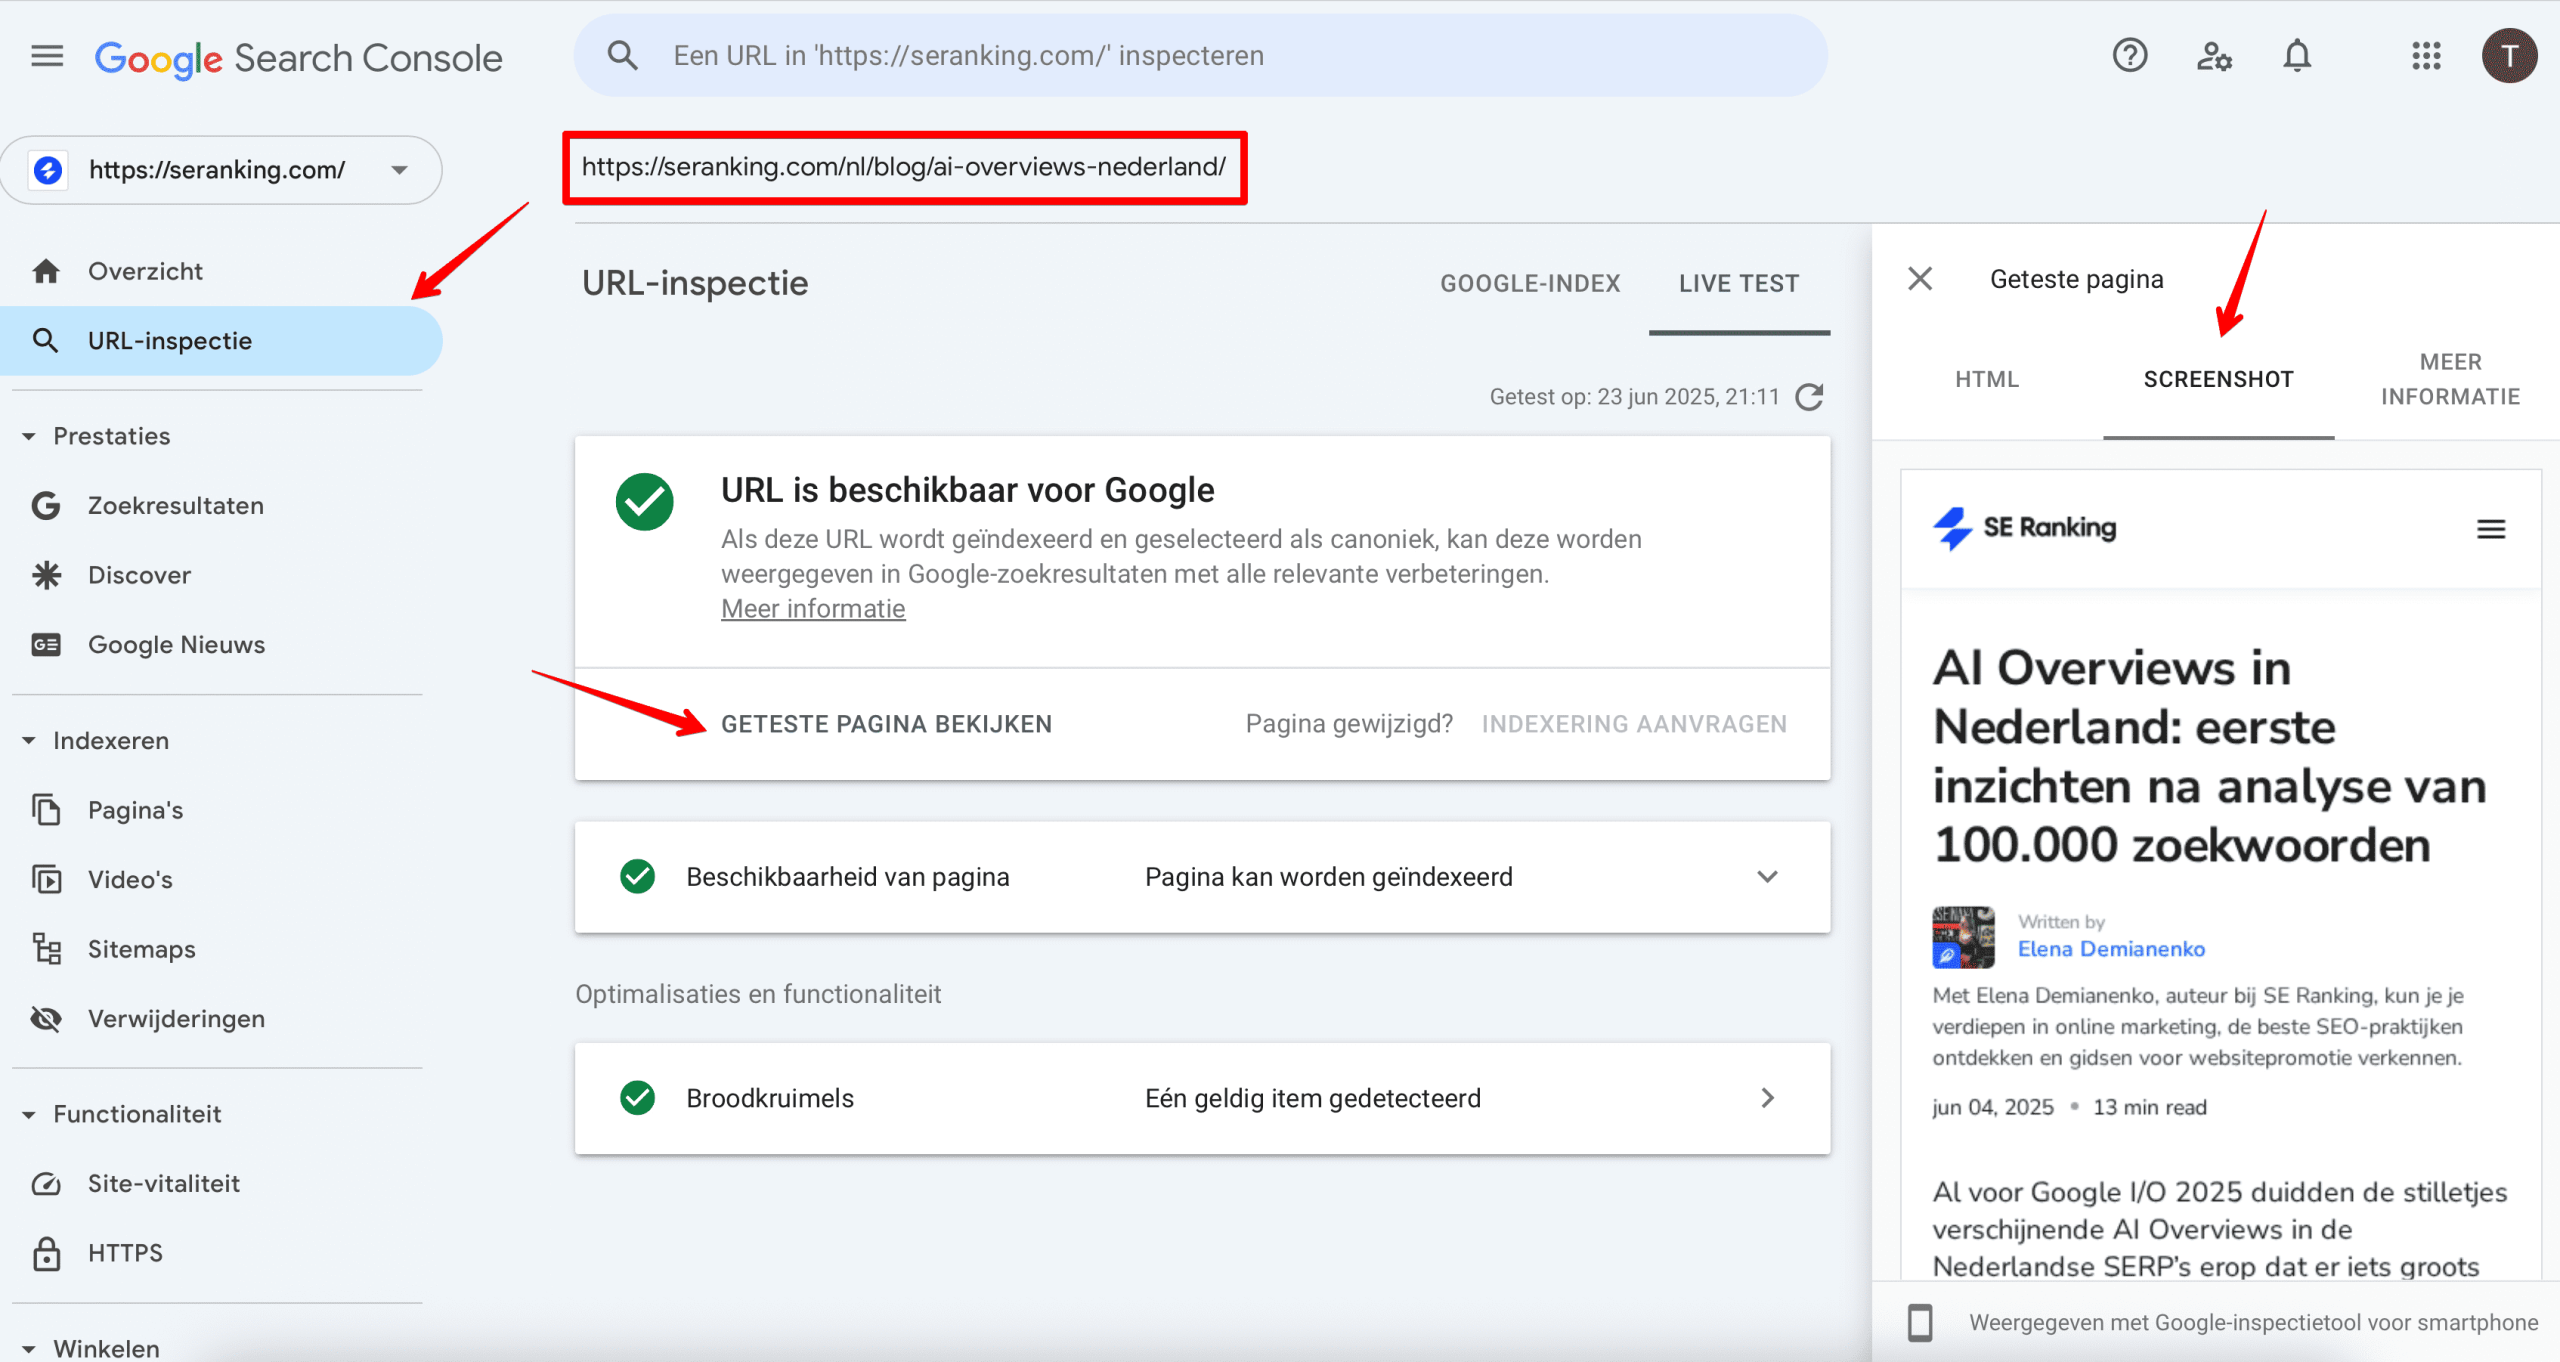Viewport: 2560px width, 1362px height.
Task: Click the Zoekresultaten Google G icon
Action: pos(46,506)
